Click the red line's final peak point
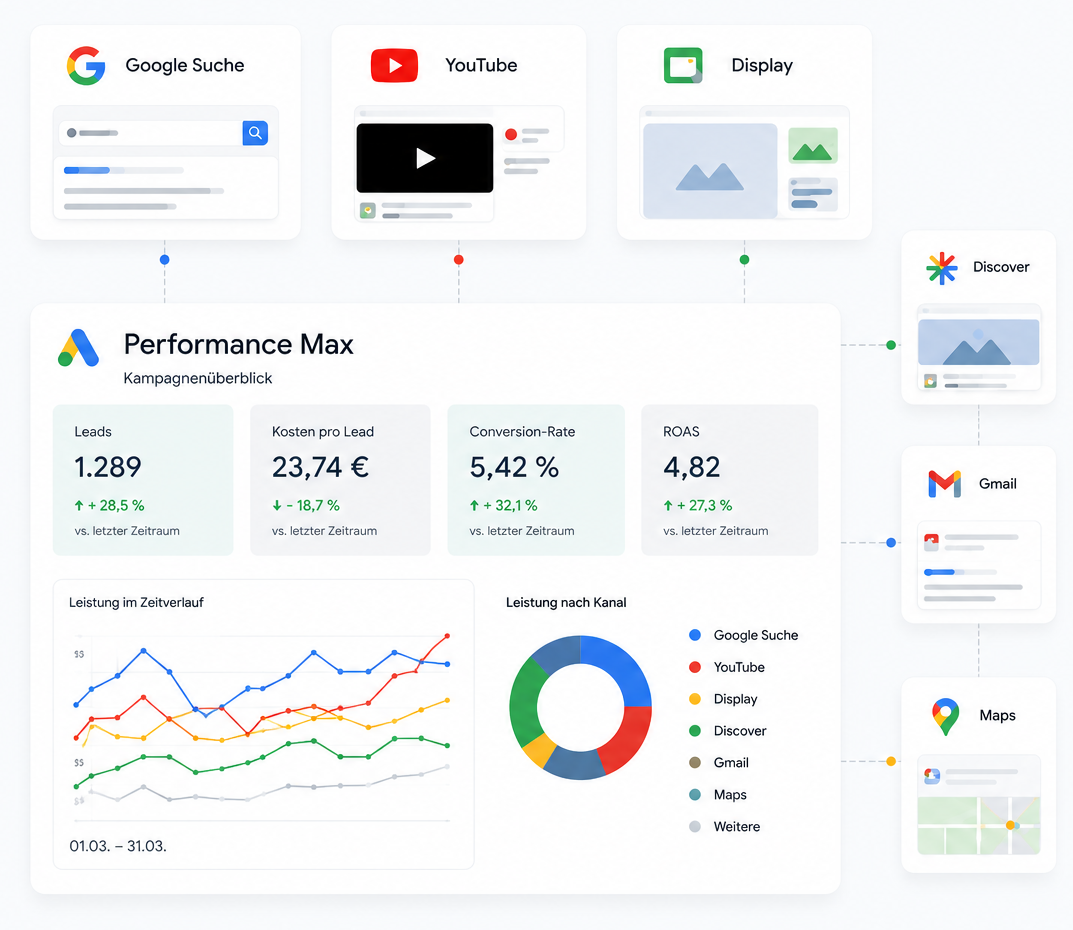Image resolution: width=1073 pixels, height=930 pixels. pos(448,636)
